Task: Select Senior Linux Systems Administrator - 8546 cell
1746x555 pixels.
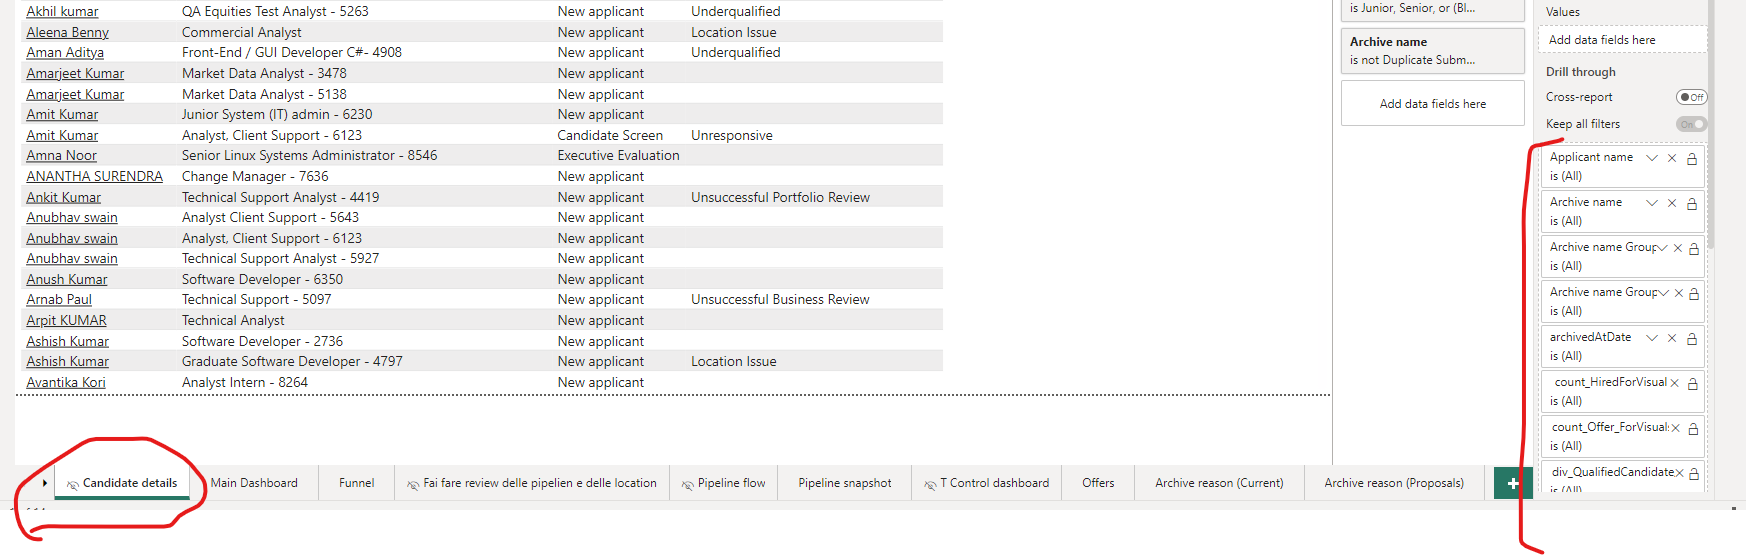Action: pyautogui.click(x=309, y=155)
